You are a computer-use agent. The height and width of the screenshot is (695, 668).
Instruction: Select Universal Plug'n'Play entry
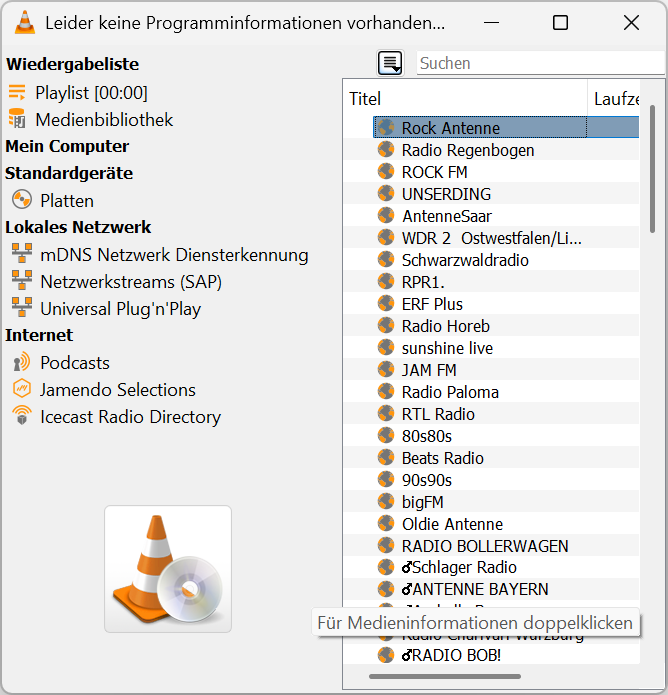pos(121,309)
